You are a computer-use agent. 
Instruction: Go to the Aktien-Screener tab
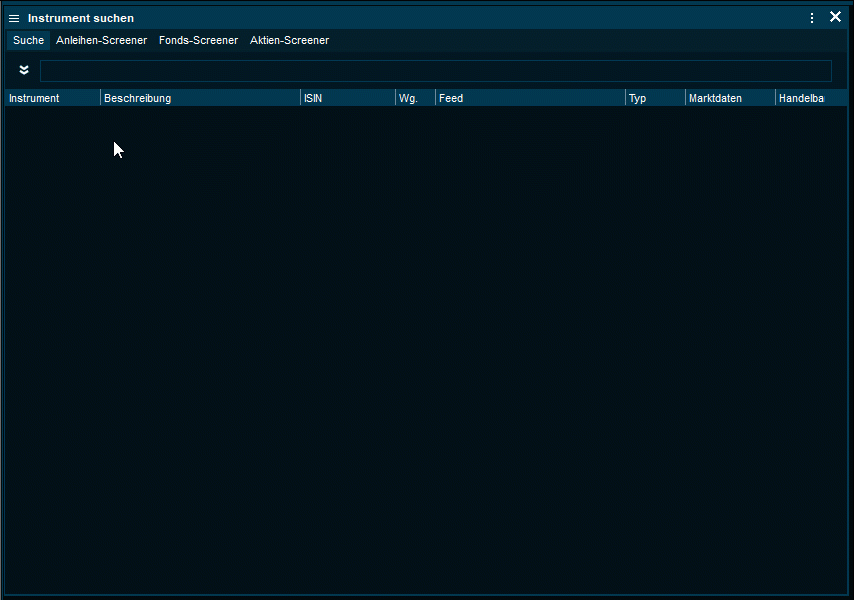click(x=289, y=40)
